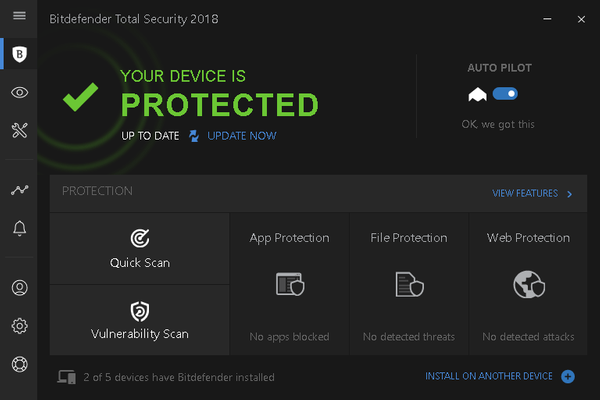Expand View Features with the chevron
The width and height of the screenshot is (600, 400).
coord(570,194)
